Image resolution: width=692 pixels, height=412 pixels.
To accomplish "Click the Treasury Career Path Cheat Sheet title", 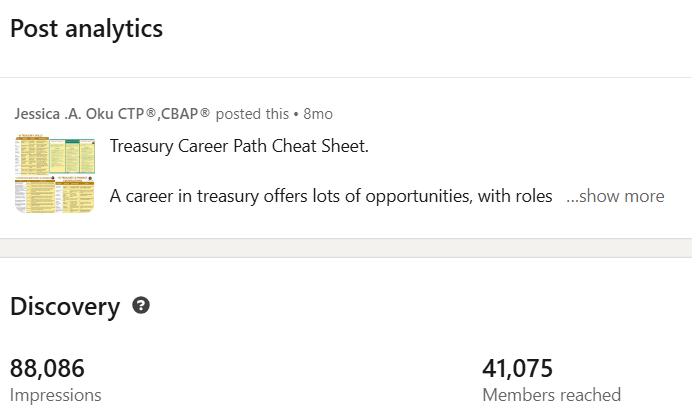I will pyautogui.click(x=239, y=147).
